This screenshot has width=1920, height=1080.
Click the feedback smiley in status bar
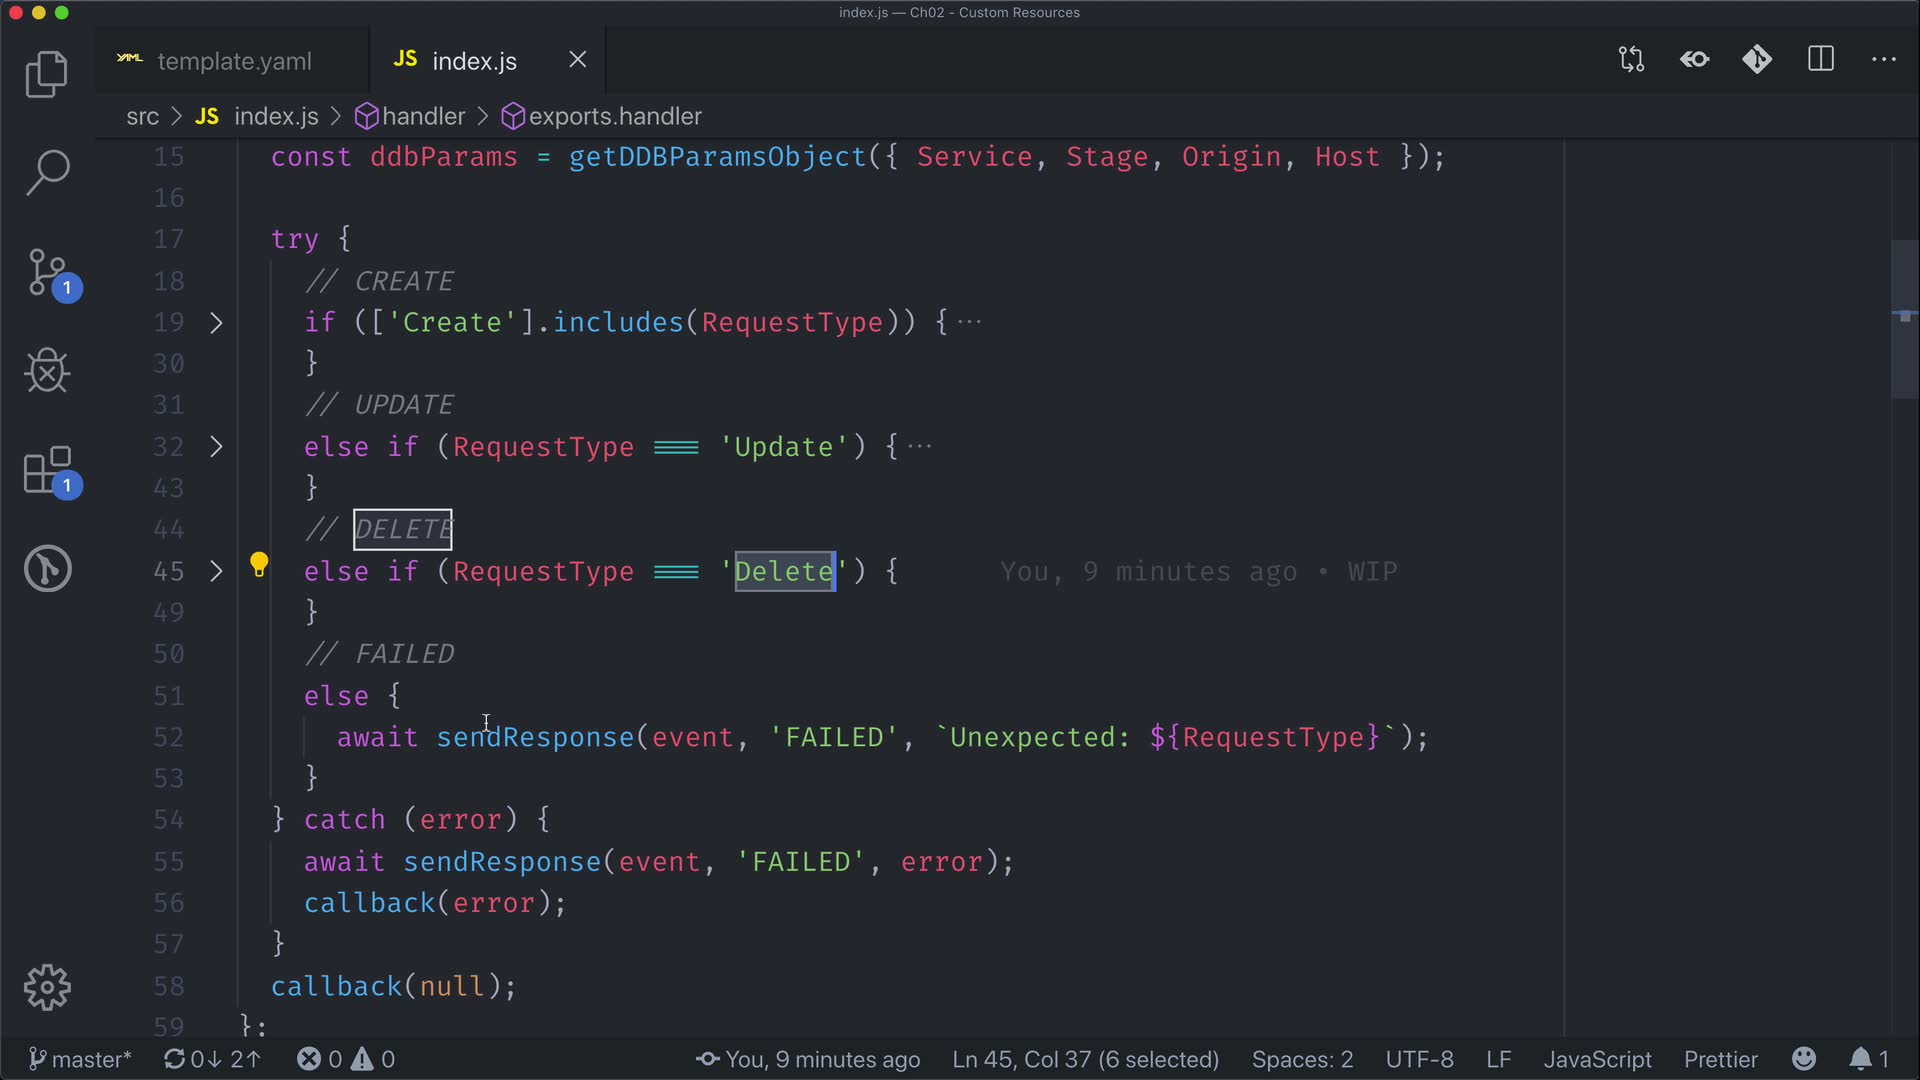click(1803, 1059)
